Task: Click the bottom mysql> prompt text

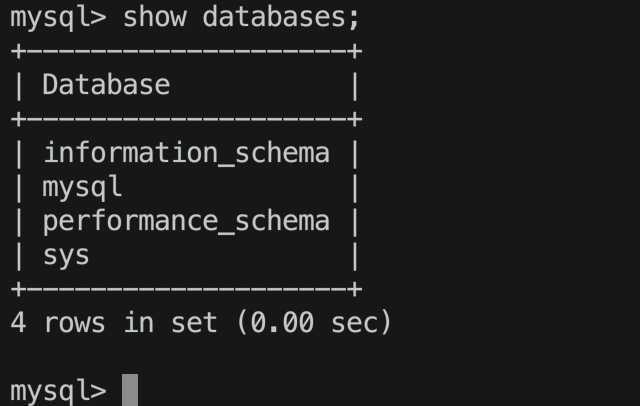Action: tap(58, 391)
